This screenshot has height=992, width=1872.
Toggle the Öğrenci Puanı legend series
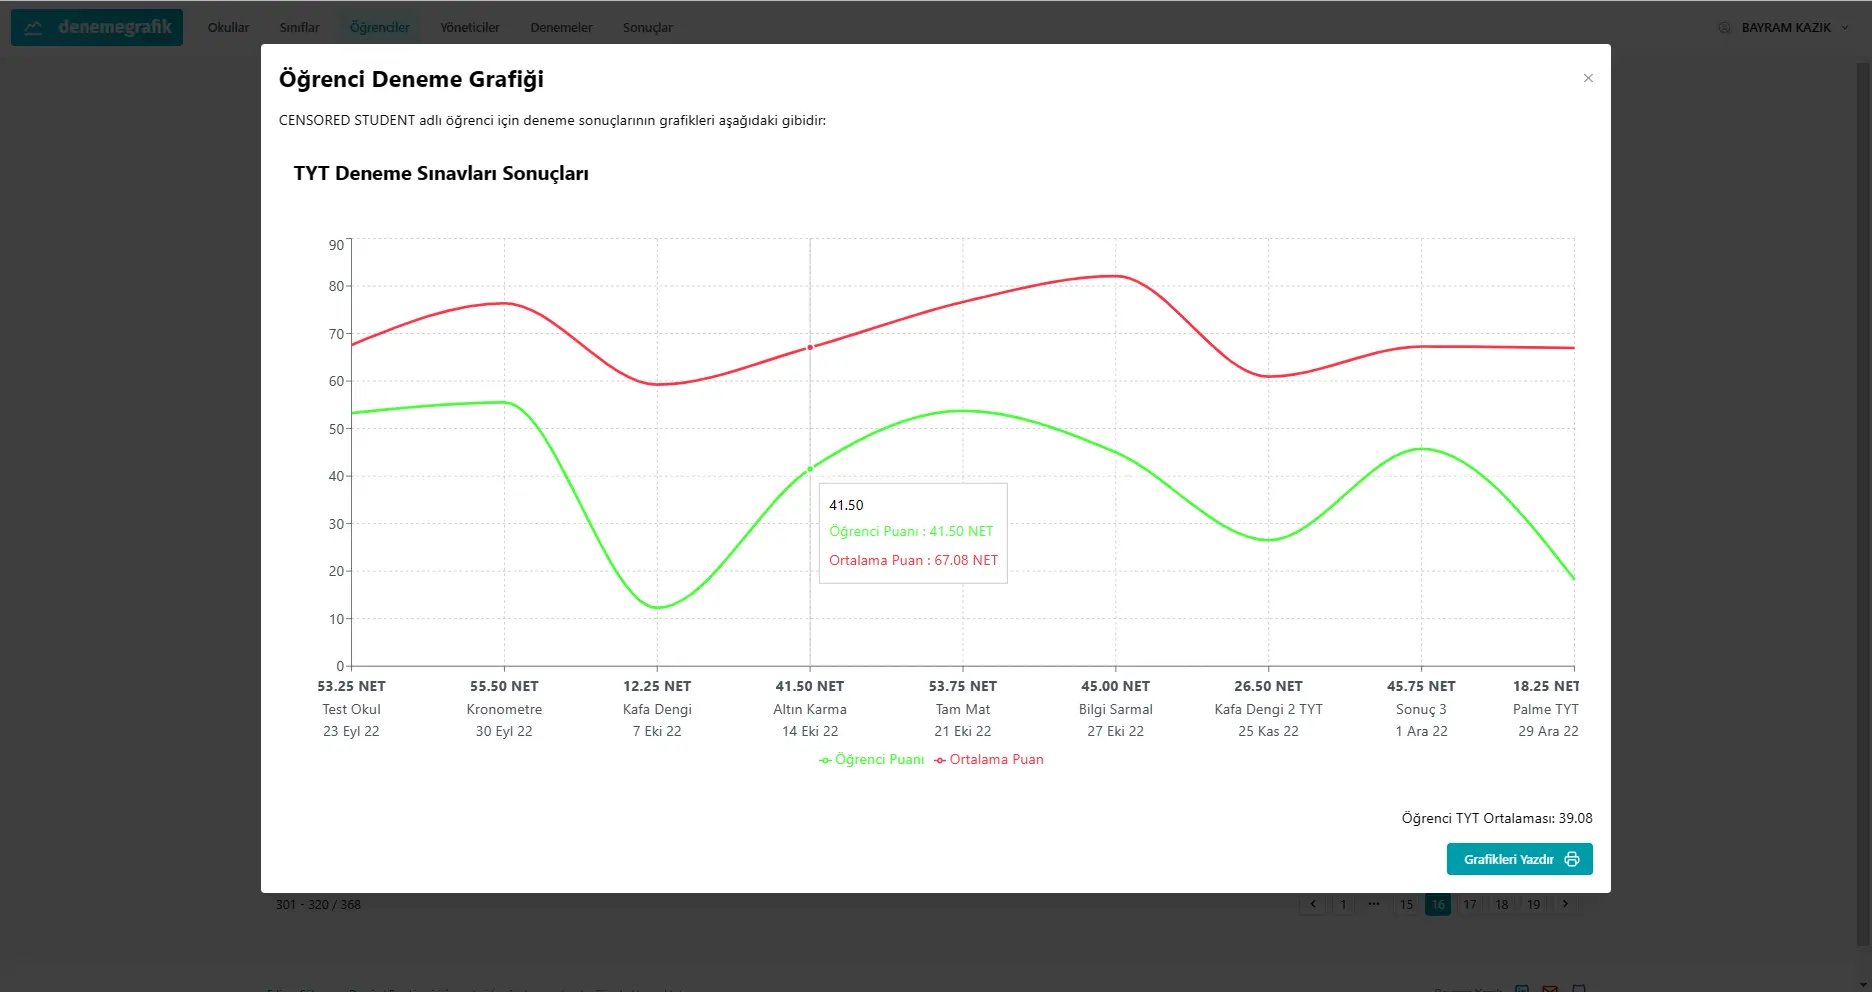click(872, 760)
